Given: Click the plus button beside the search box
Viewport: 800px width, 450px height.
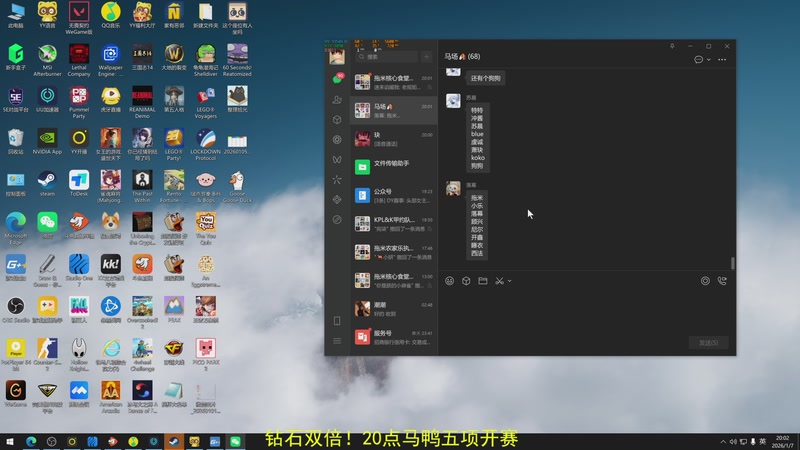Looking at the screenshot, I should pyautogui.click(x=427, y=57).
